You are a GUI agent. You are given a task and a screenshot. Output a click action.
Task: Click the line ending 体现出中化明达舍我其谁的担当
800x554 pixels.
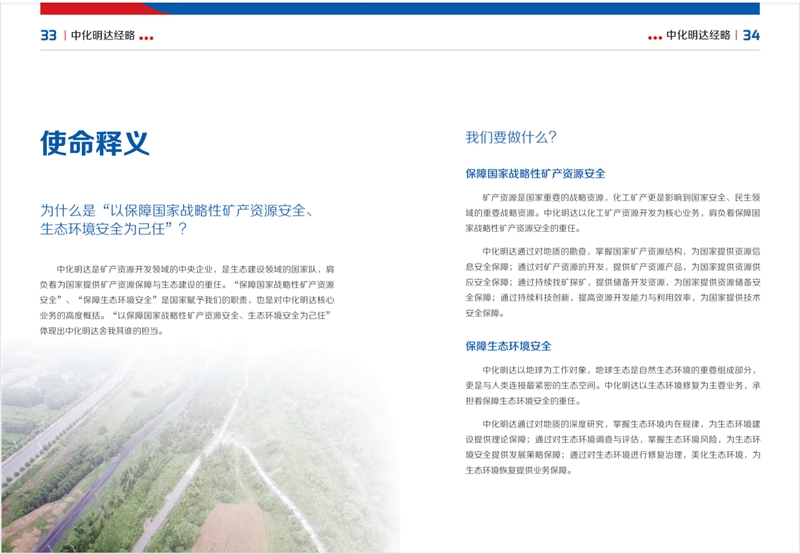coord(103,331)
